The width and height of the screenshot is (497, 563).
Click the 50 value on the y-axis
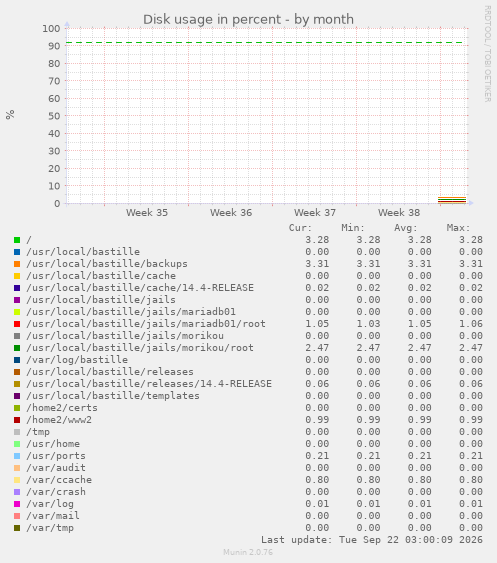click(54, 116)
